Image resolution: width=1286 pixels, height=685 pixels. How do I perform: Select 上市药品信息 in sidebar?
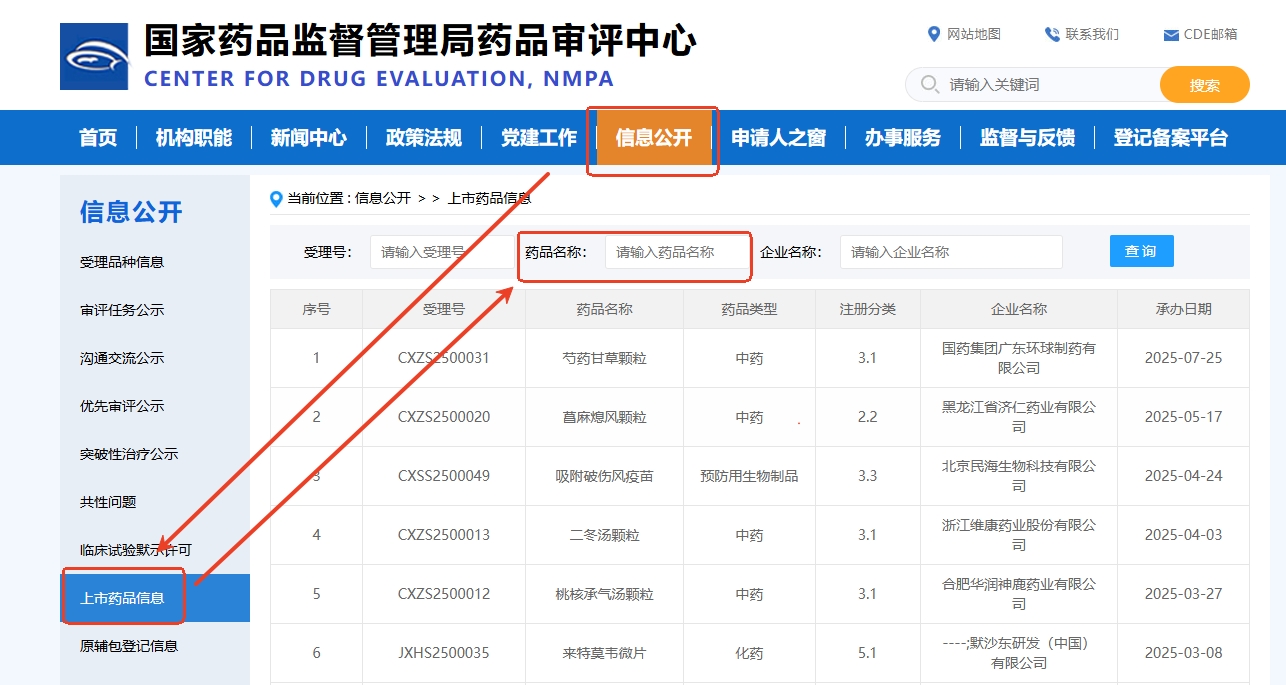tap(155, 598)
